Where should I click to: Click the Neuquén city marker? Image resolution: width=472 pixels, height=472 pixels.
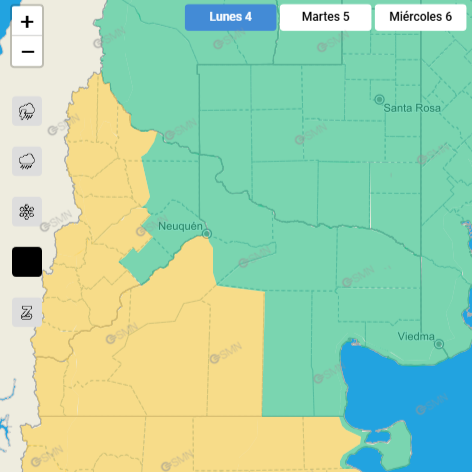(207, 234)
